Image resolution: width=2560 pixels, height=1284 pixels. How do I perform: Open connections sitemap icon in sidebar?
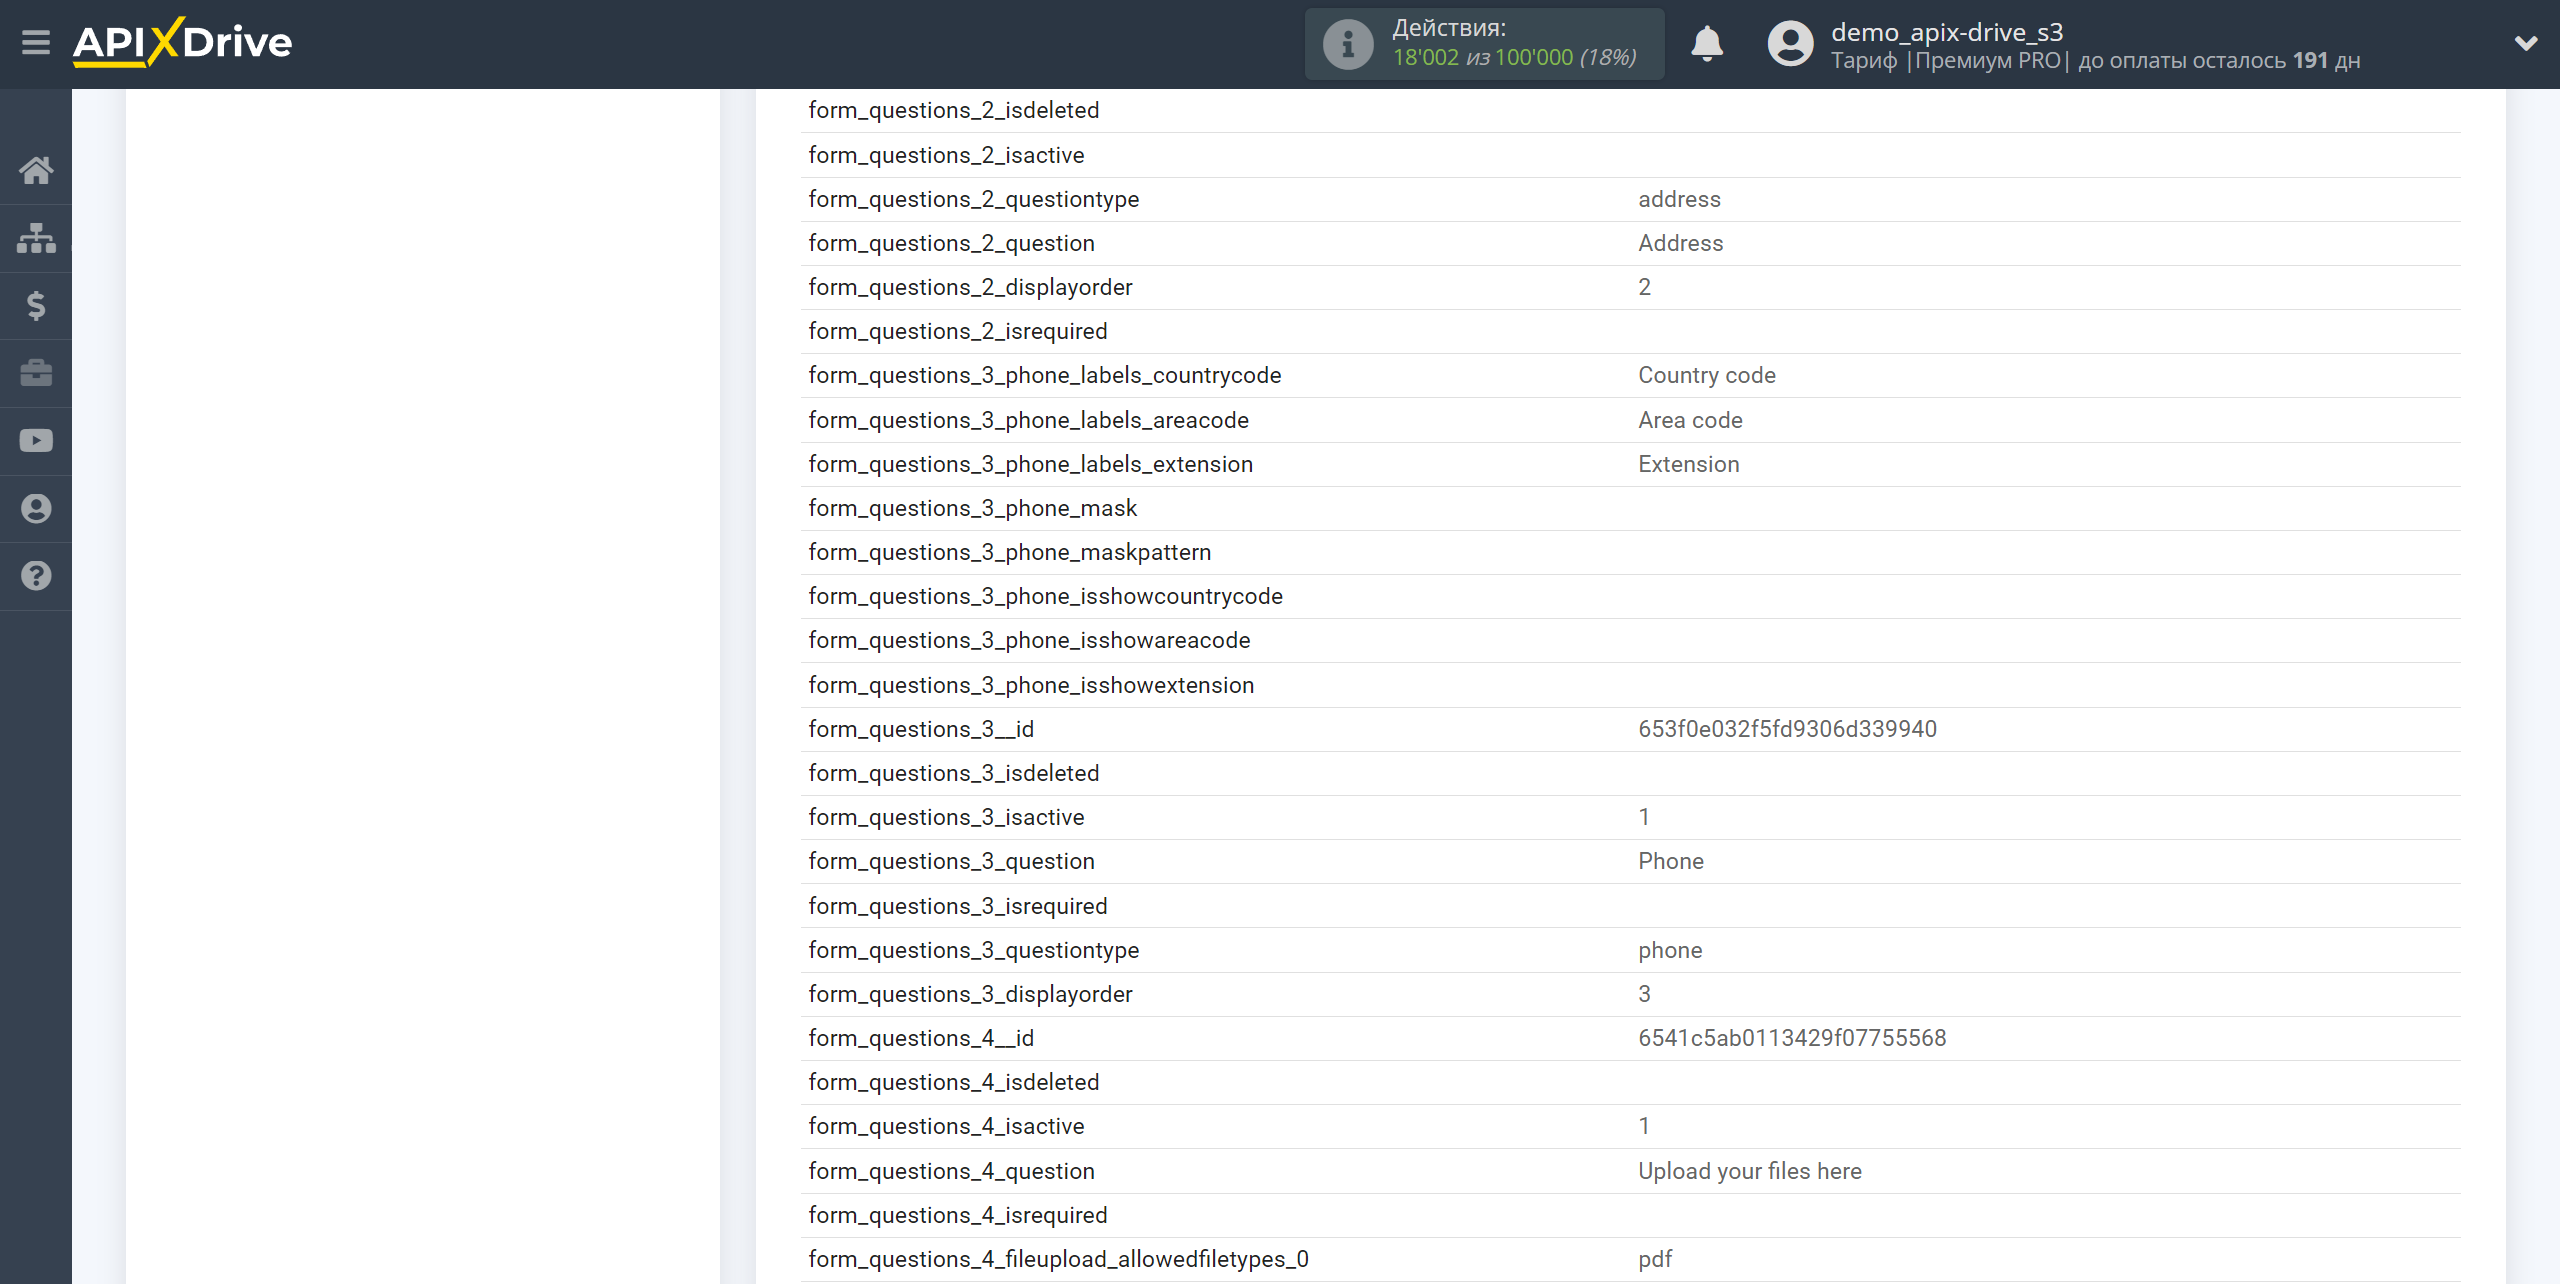click(x=36, y=238)
